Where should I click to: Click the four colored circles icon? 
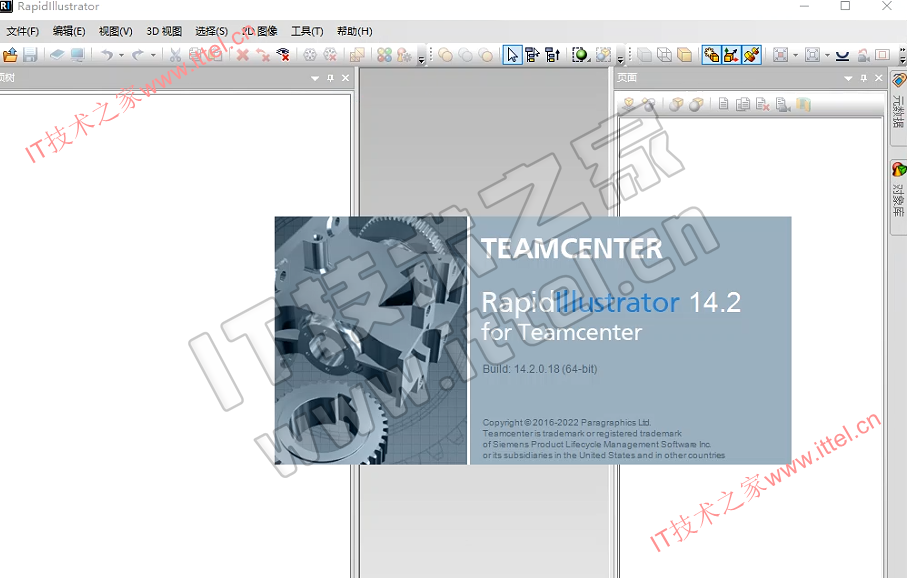[385, 55]
